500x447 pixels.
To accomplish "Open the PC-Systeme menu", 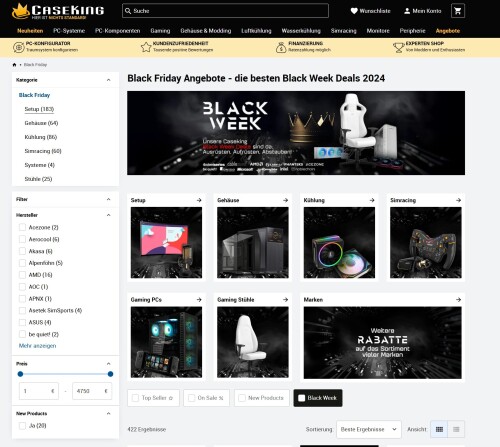I will (69, 31).
